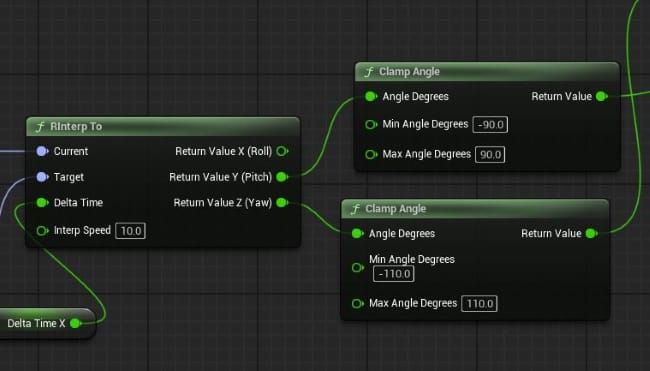Click the upper Clamp Angle Return Value pin
This screenshot has width=650, height=371.
coord(601,97)
